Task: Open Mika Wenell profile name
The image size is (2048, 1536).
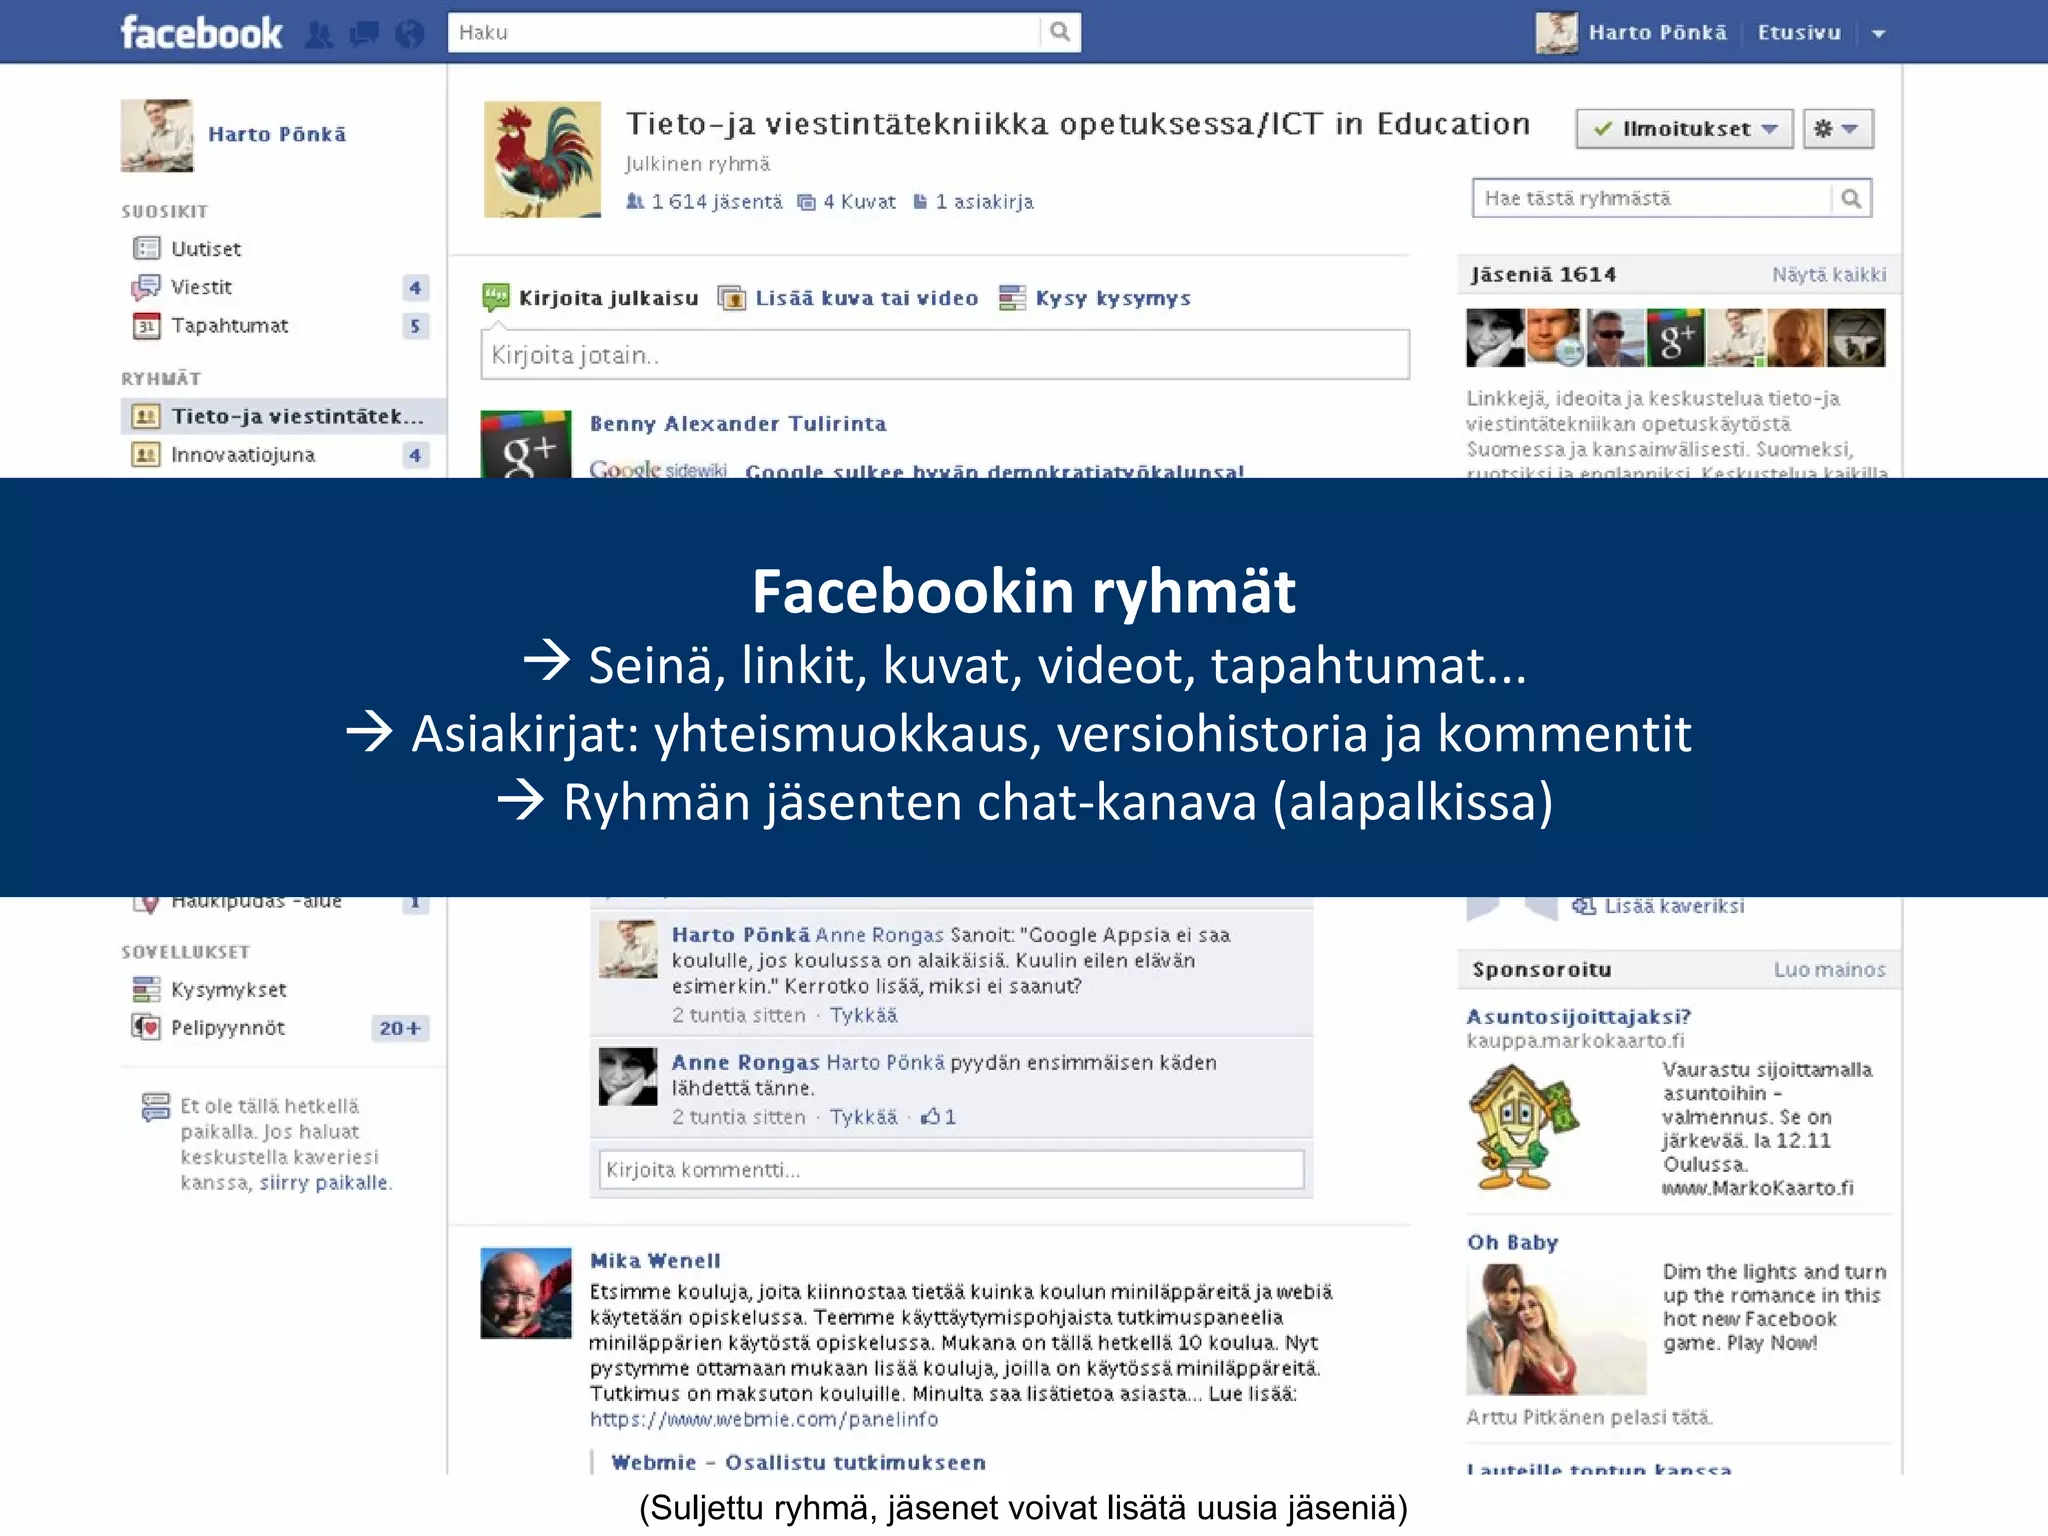Action: (655, 1261)
